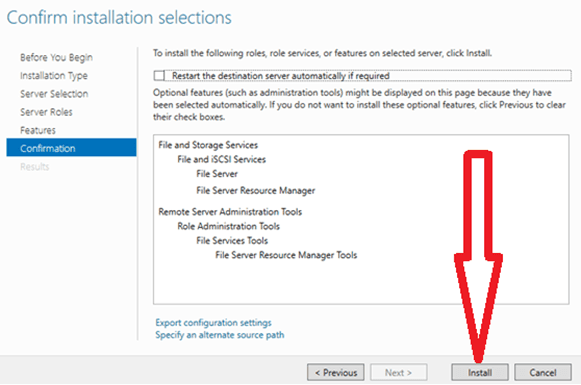The width and height of the screenshot is (581, 385).
Task: Click the File Server entry
Action: click(x=217, y=174)
